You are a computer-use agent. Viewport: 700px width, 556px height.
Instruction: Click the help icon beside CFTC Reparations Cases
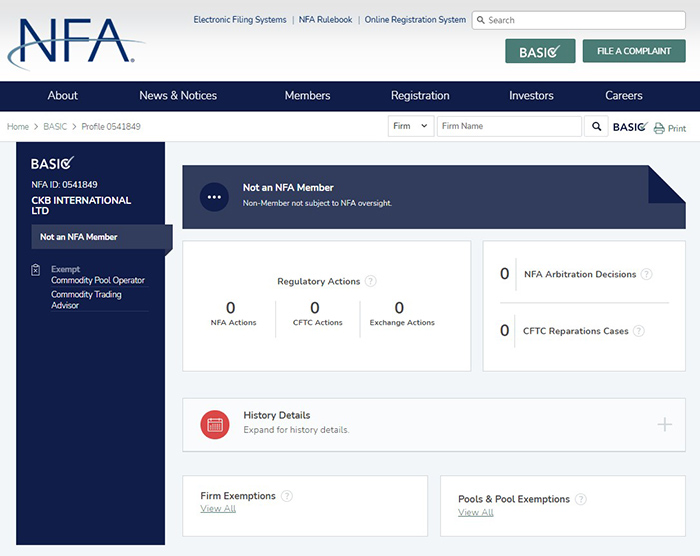pos(638,331)
